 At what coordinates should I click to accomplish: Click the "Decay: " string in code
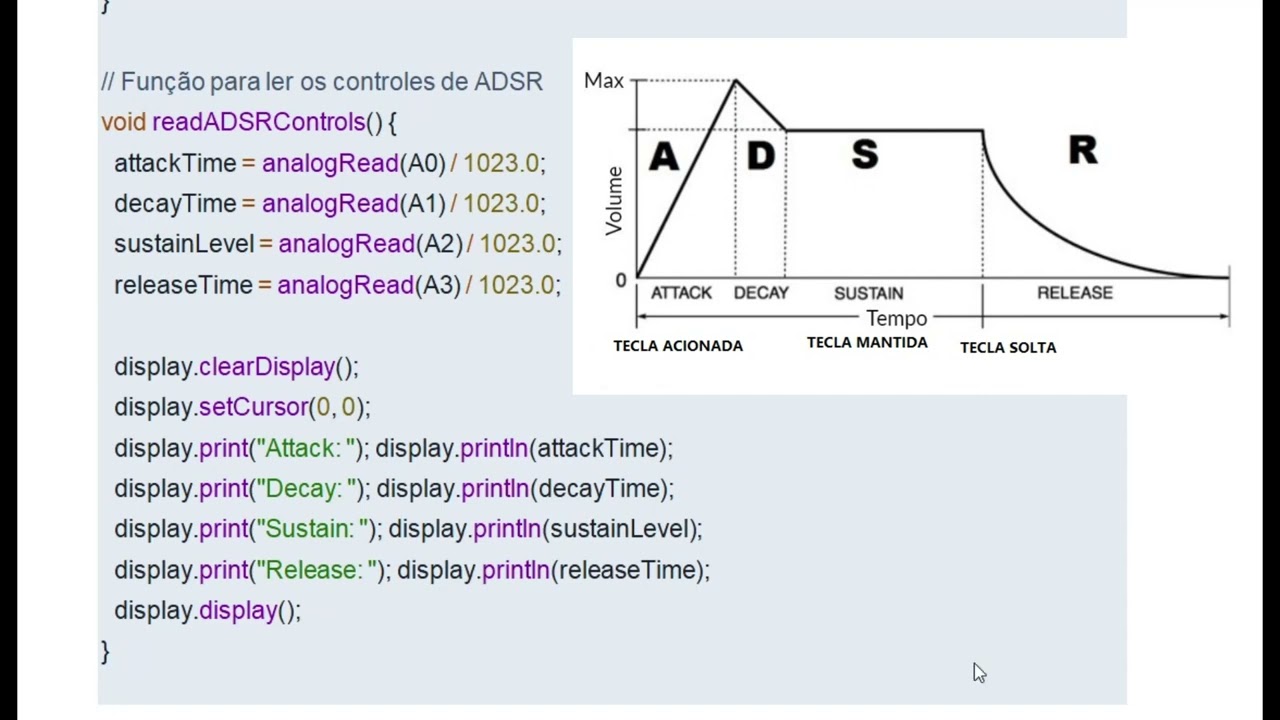pos(308,488)
